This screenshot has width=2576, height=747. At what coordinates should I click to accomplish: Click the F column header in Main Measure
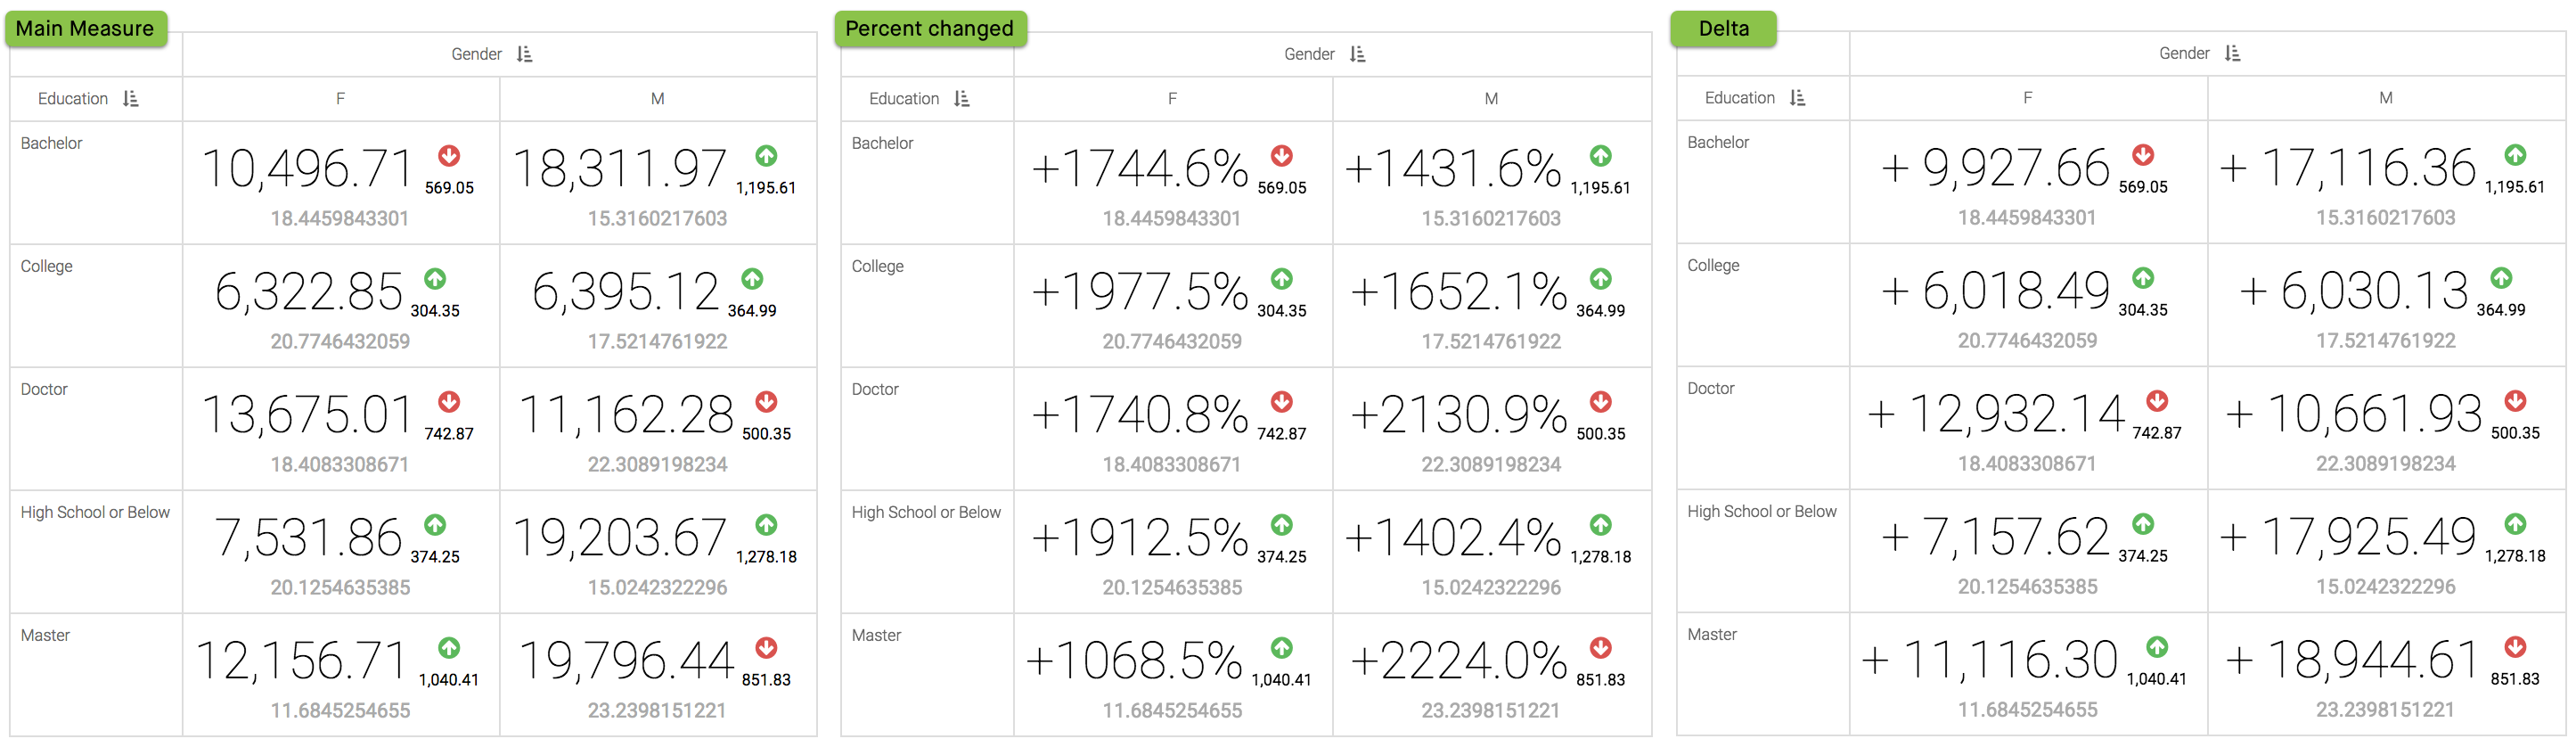[340, 99]
